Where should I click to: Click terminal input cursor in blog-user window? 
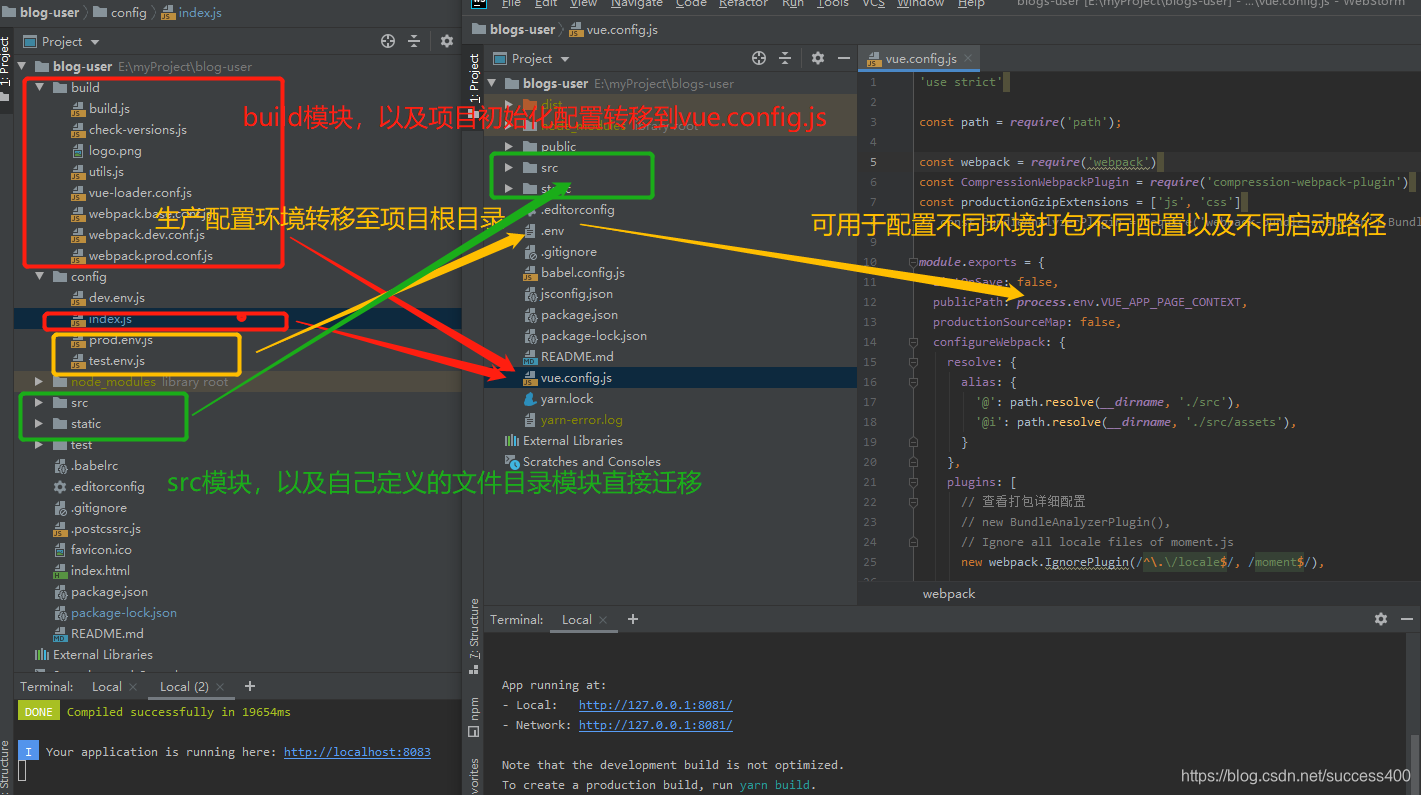22,770
